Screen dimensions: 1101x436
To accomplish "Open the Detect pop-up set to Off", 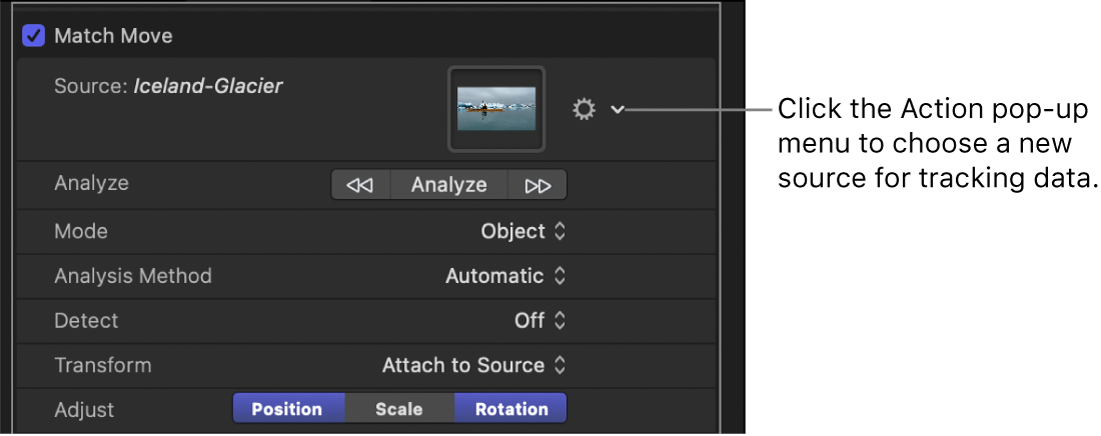I will click(x=540, y=321).
